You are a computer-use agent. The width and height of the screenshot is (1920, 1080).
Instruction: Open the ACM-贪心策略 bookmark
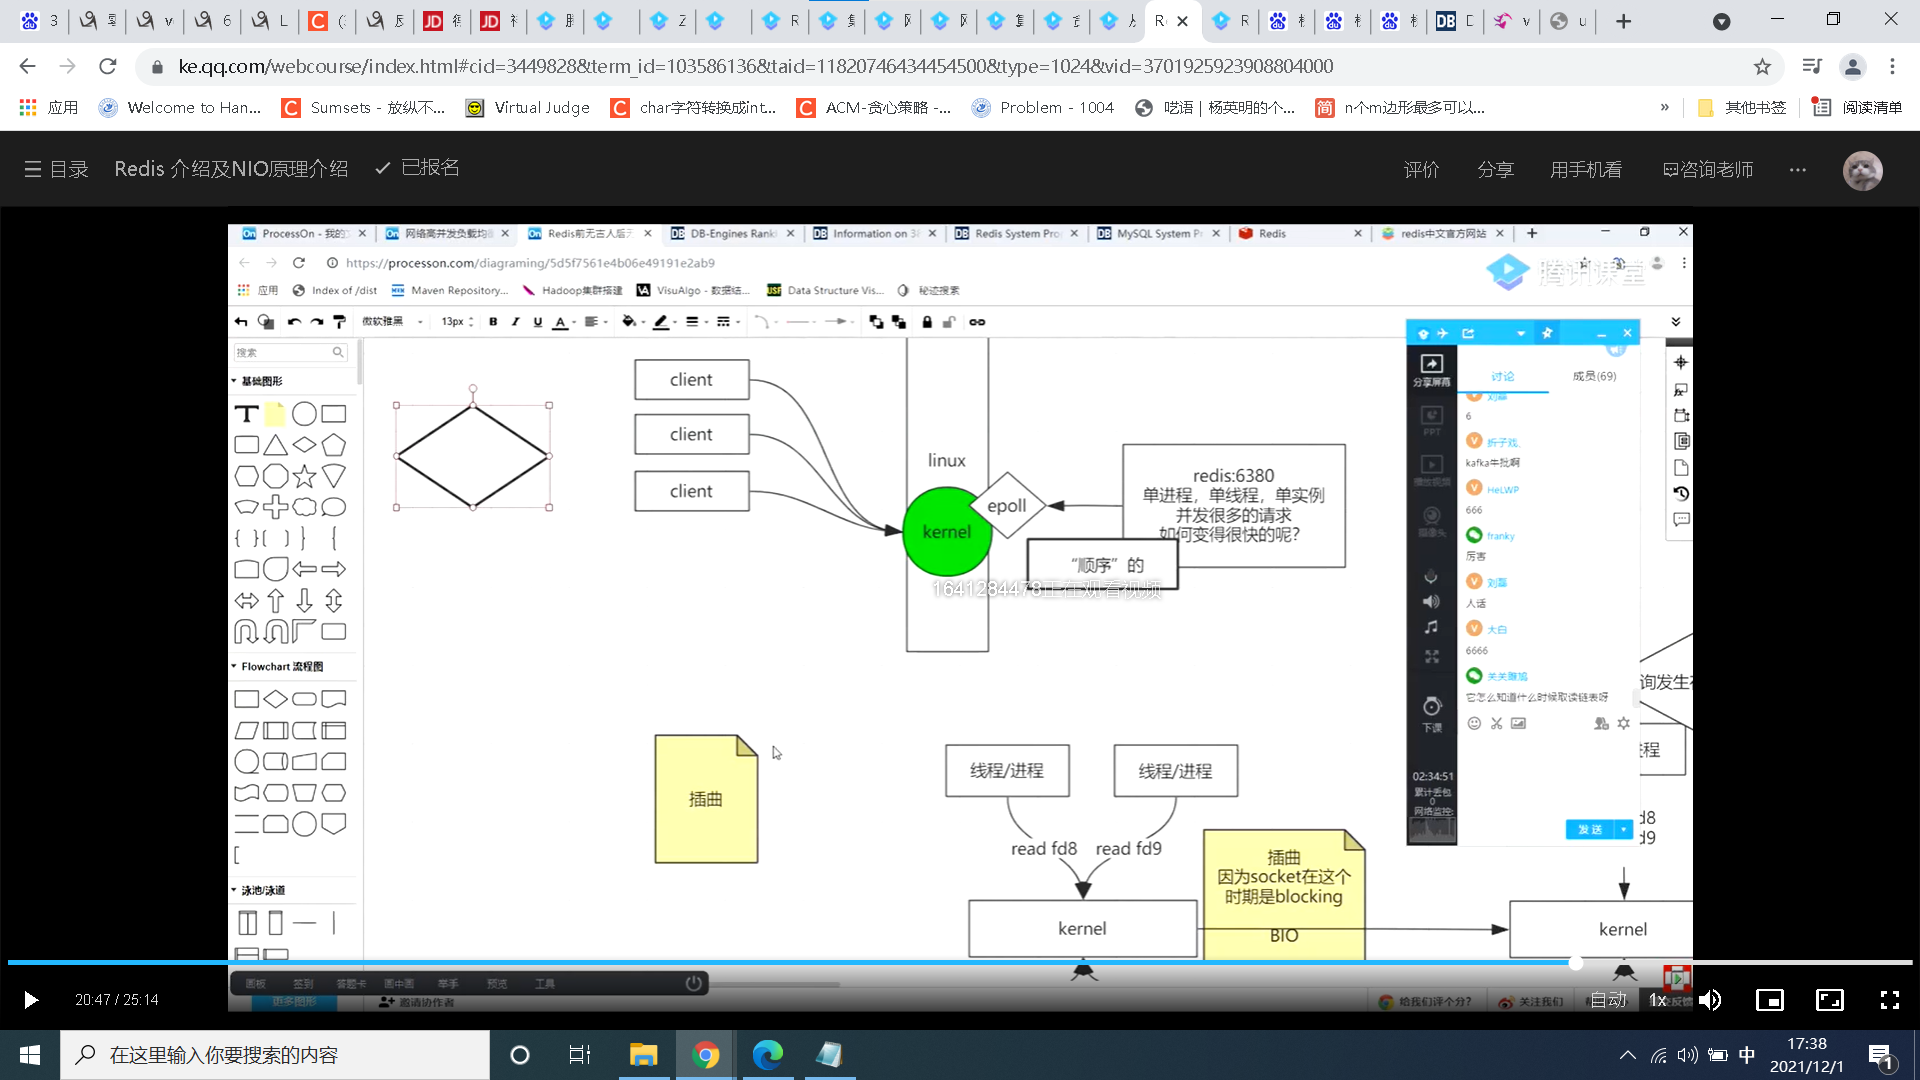coord(874,107)
